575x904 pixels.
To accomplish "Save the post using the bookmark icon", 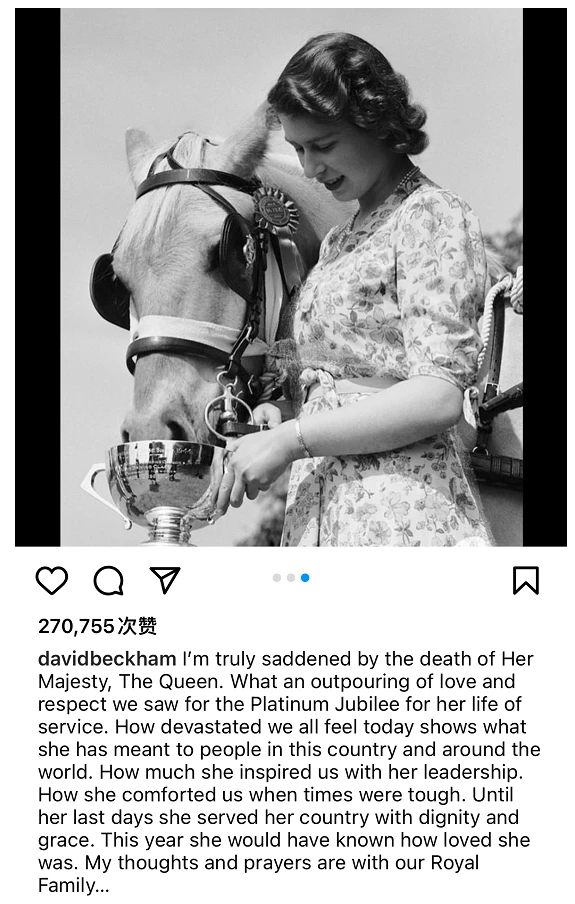I will (526, 580).
